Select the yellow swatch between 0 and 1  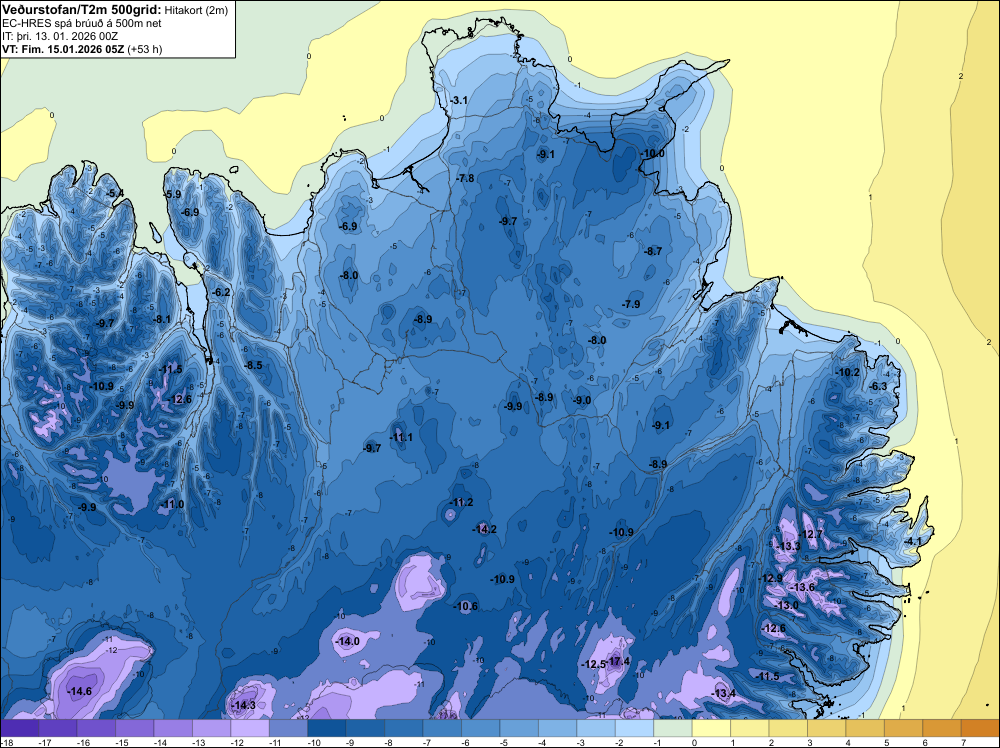tap(711, 728)
